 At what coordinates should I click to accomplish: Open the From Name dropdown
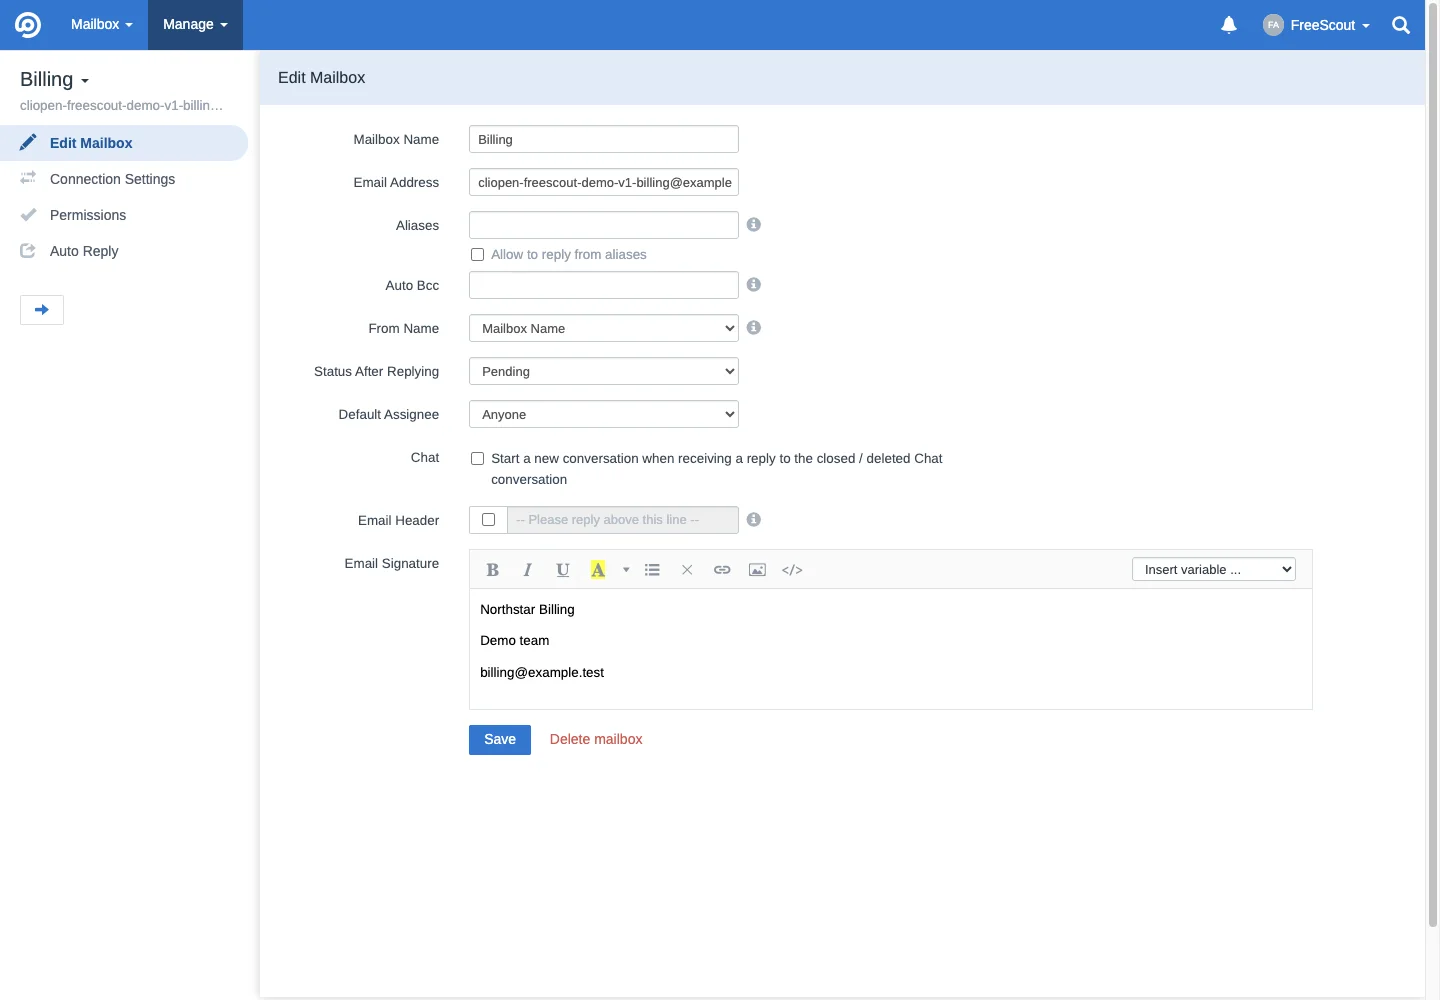(x=604, y=328)
